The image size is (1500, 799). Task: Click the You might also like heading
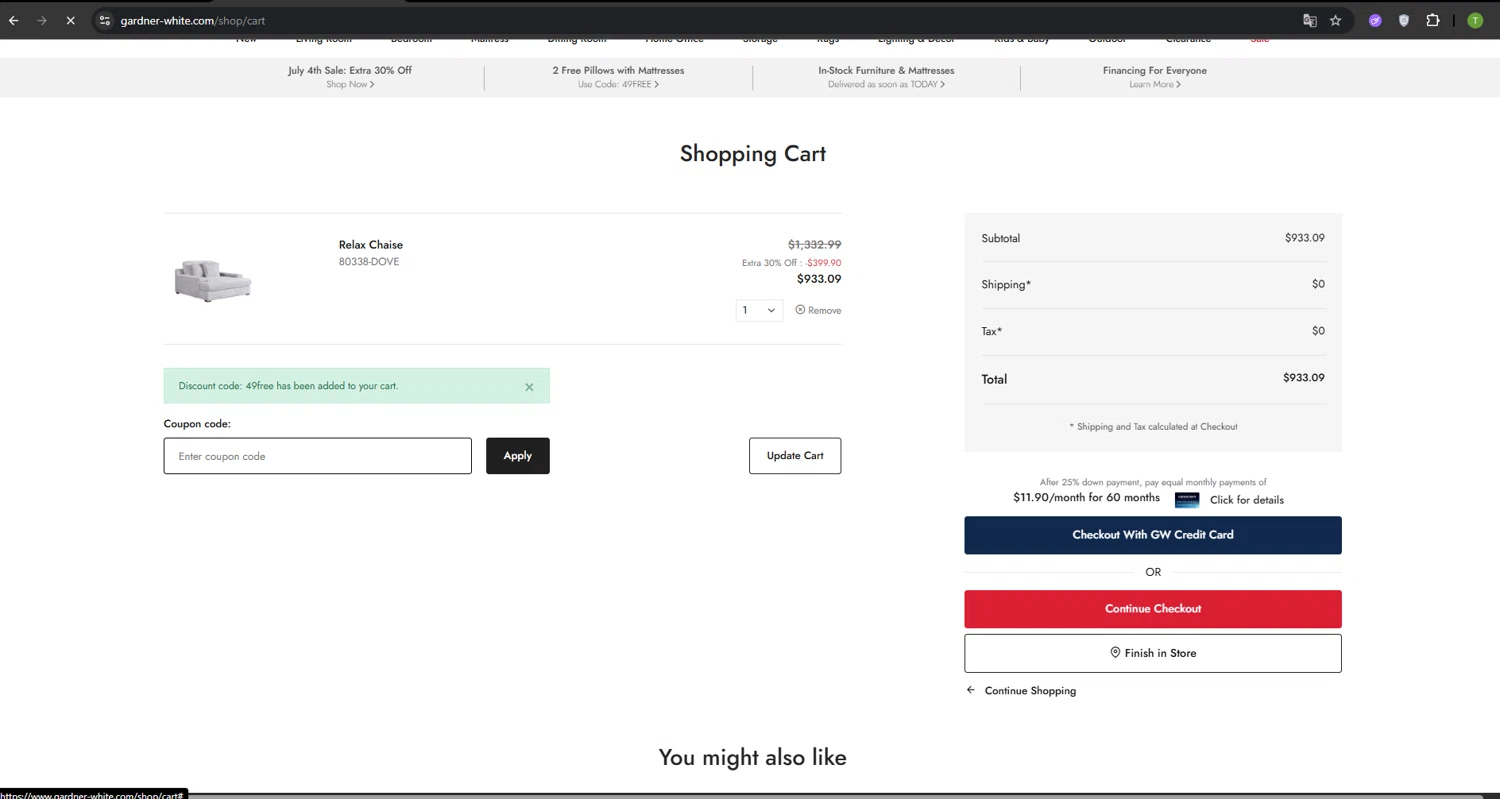tap(753, 758)
